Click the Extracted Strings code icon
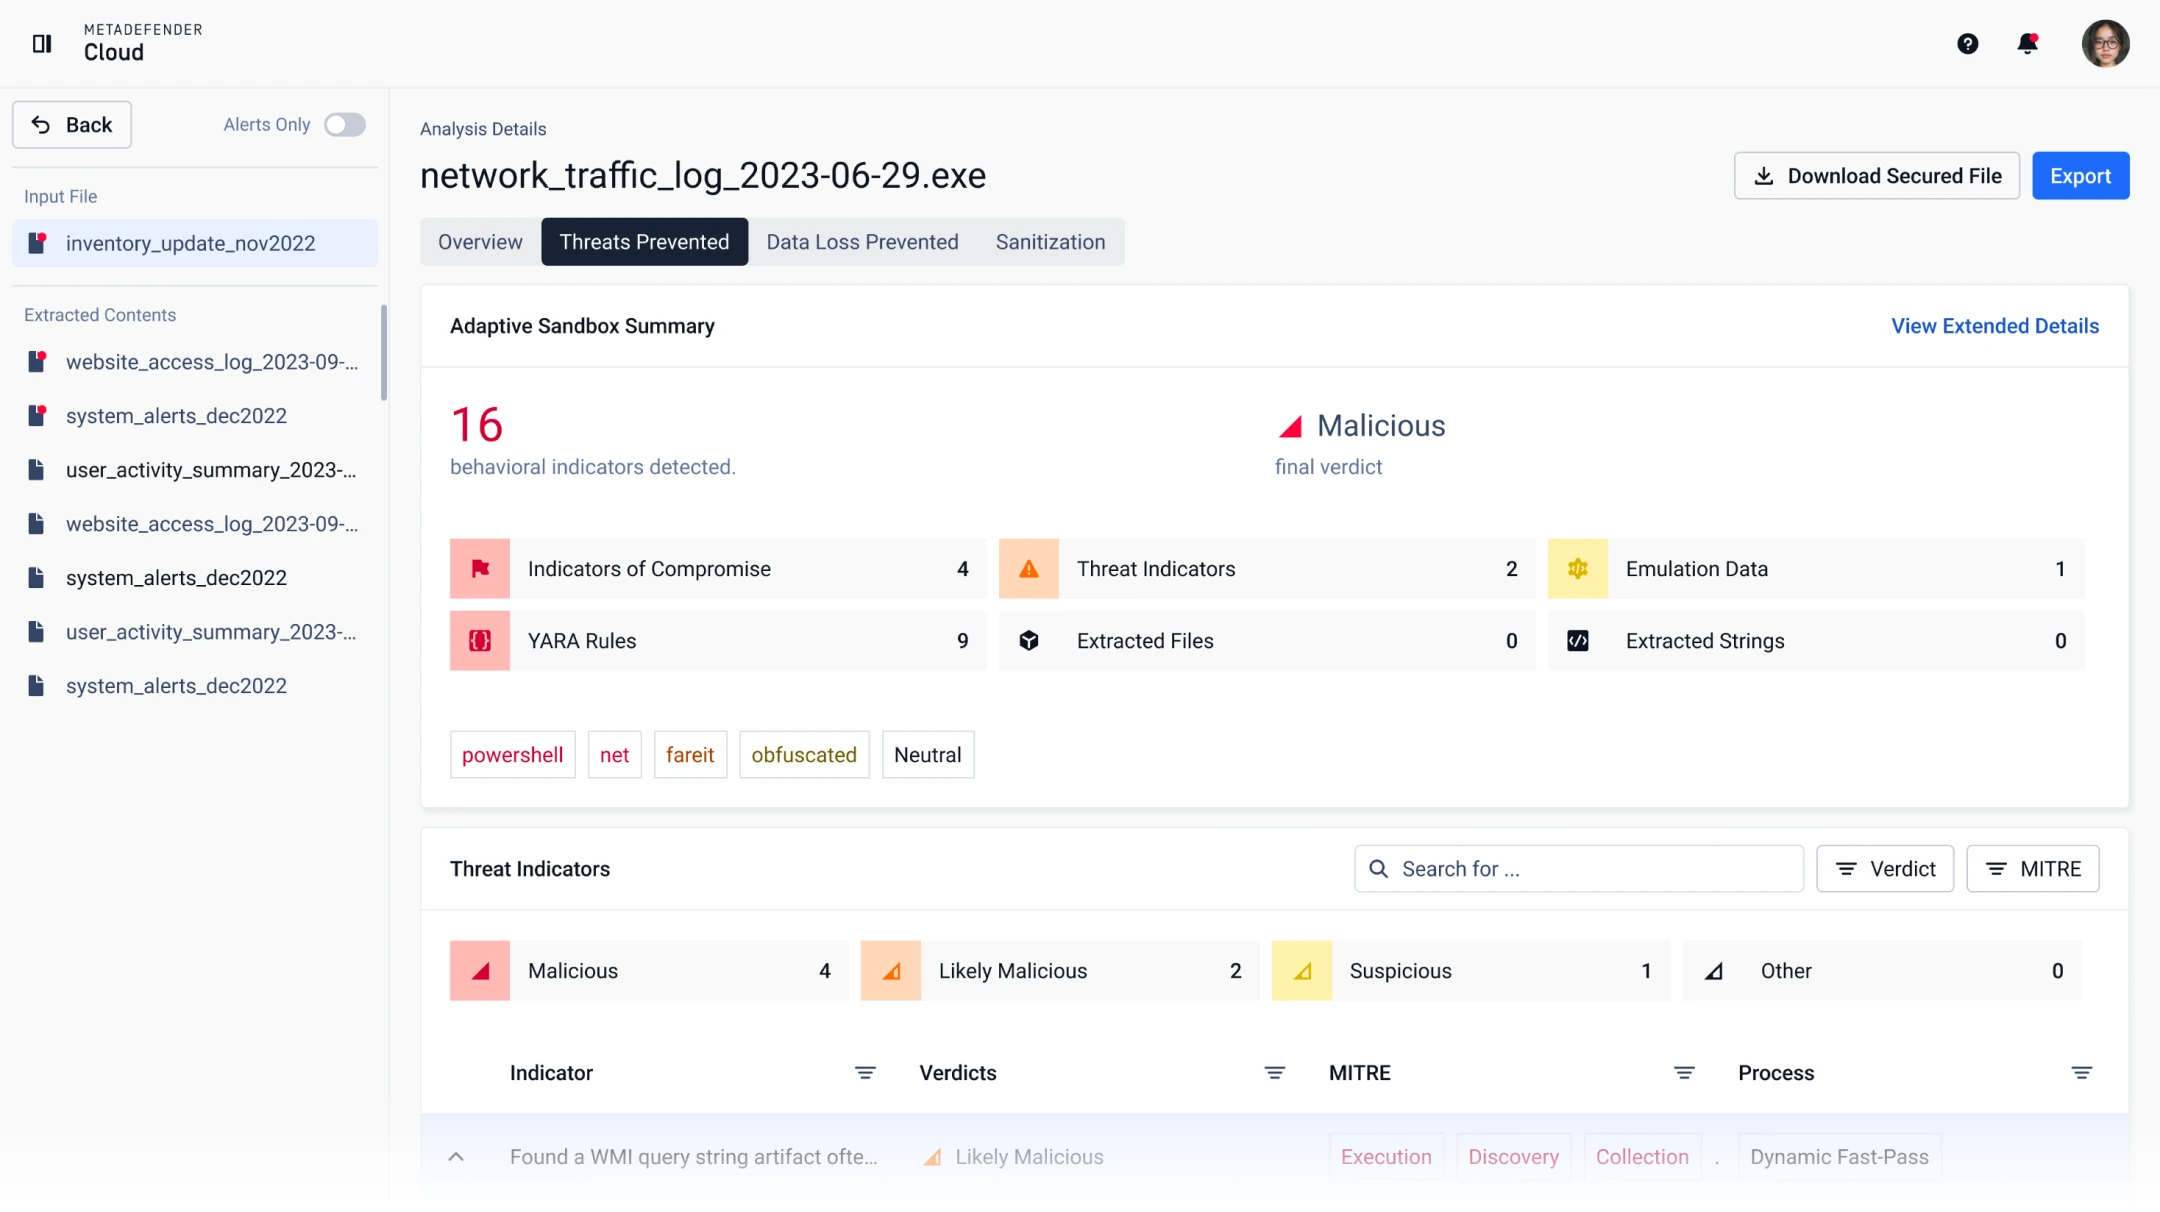The height and width of the screenshot is (1212, 2160). pos(1577,641)
